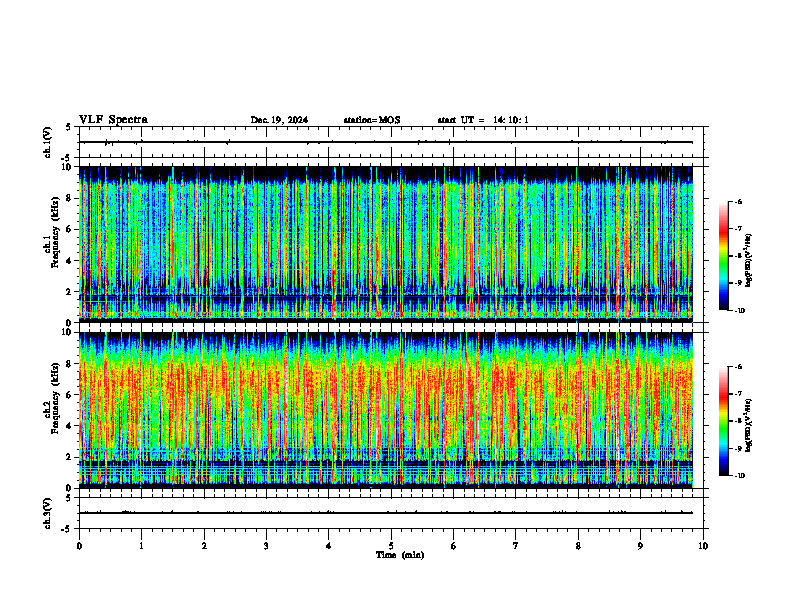Click the ch.3 voltage waveform trace strip
The width and height of the screenshot is (792, 612).
point(386,513)
